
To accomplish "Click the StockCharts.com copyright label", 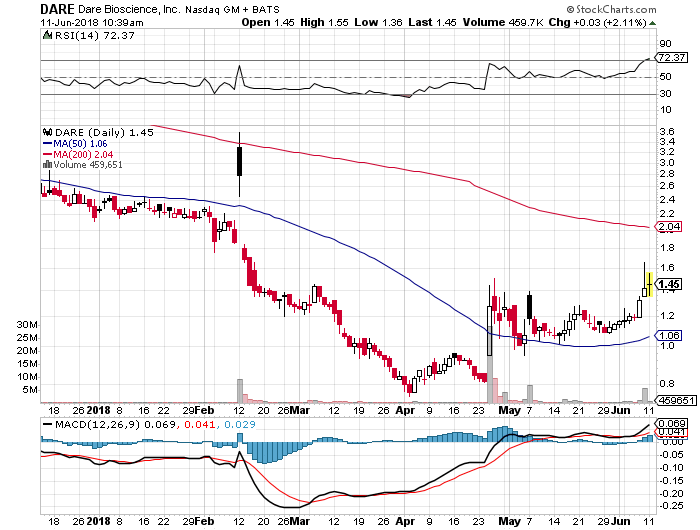I will [x=611, y=9].
